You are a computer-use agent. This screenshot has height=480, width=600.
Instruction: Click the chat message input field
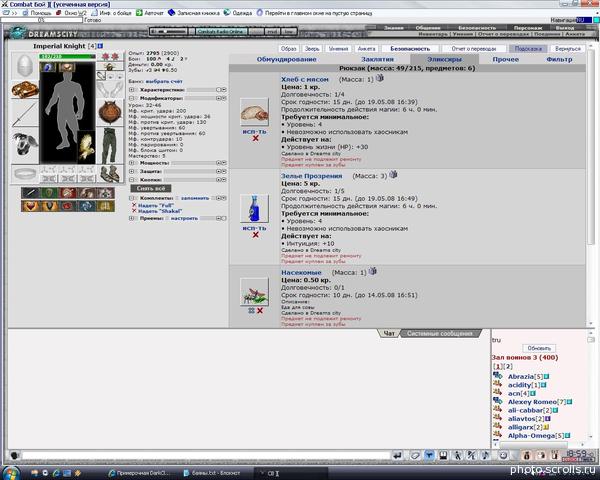point(206,456)
